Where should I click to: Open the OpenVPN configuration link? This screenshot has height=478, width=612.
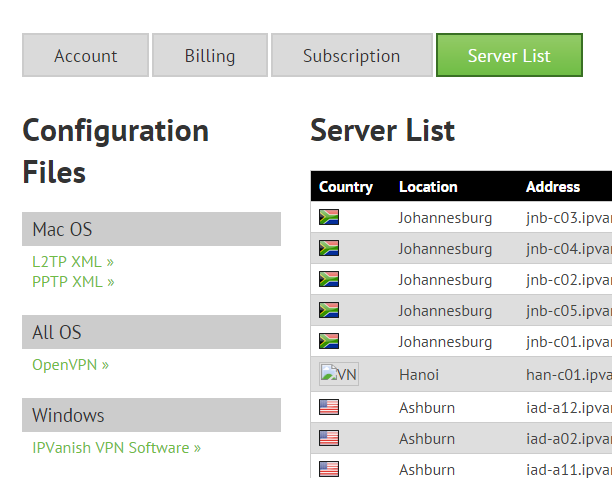71,365
